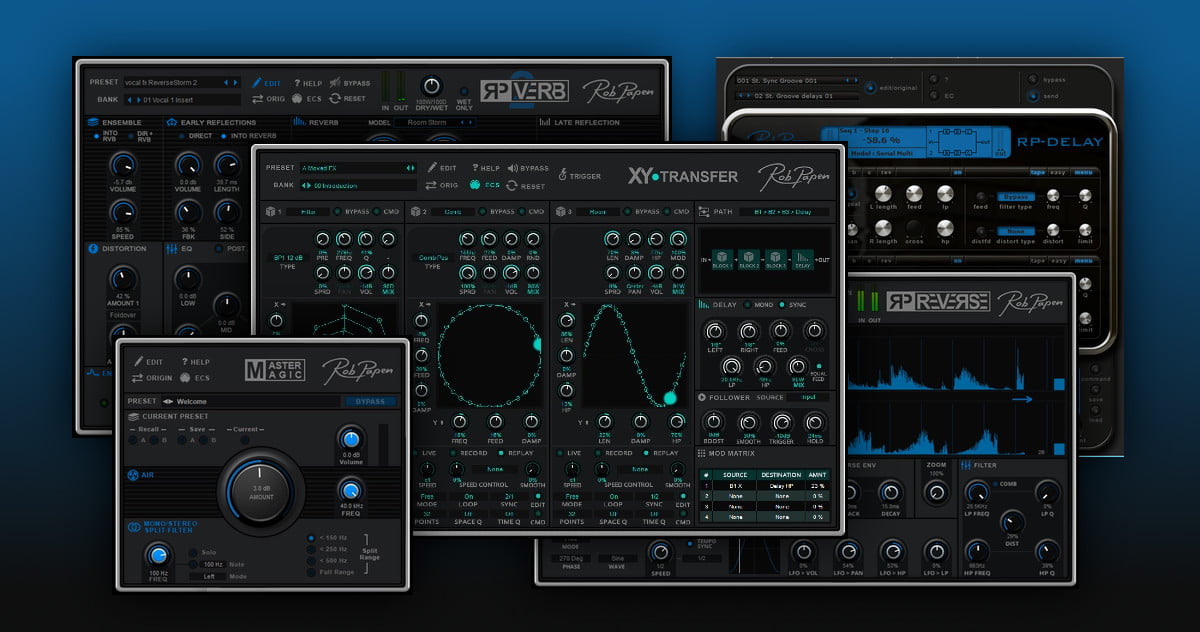Click the Reset arrows icon in XY-Transfer
The height and width of the screenshot is (632, 1200).
[x=511, y=185]
